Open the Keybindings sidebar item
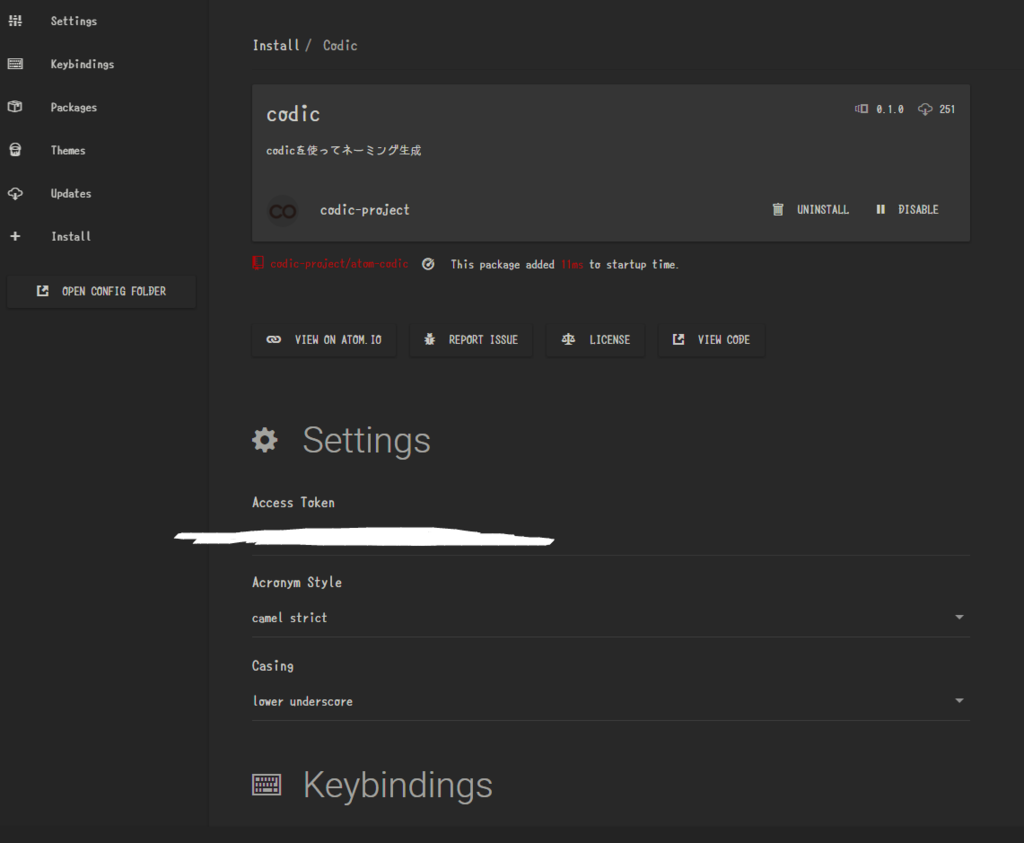 [x=82, y=64]
